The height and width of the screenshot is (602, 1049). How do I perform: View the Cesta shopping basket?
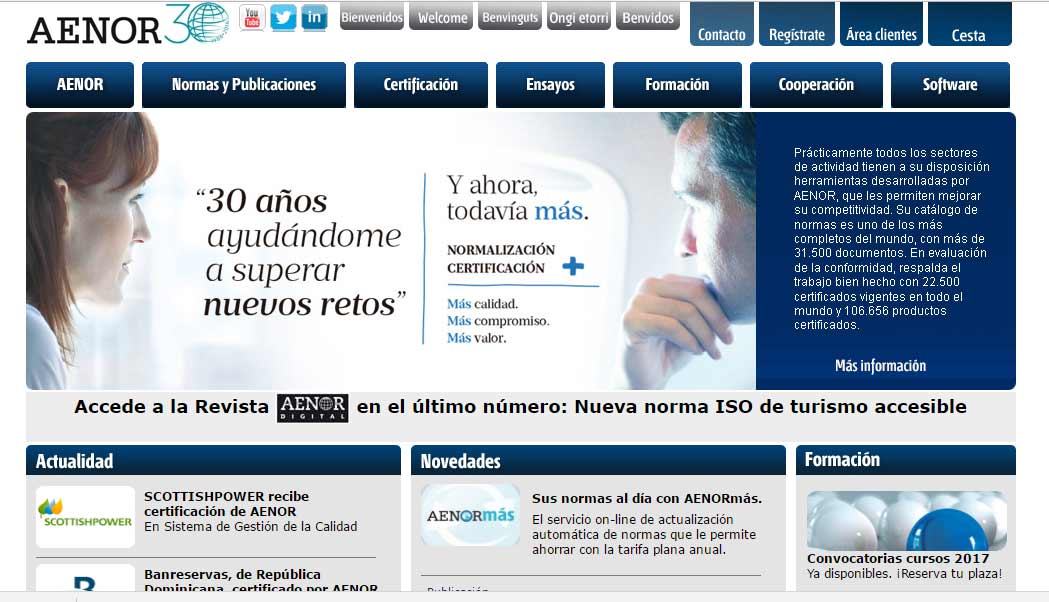969,25
